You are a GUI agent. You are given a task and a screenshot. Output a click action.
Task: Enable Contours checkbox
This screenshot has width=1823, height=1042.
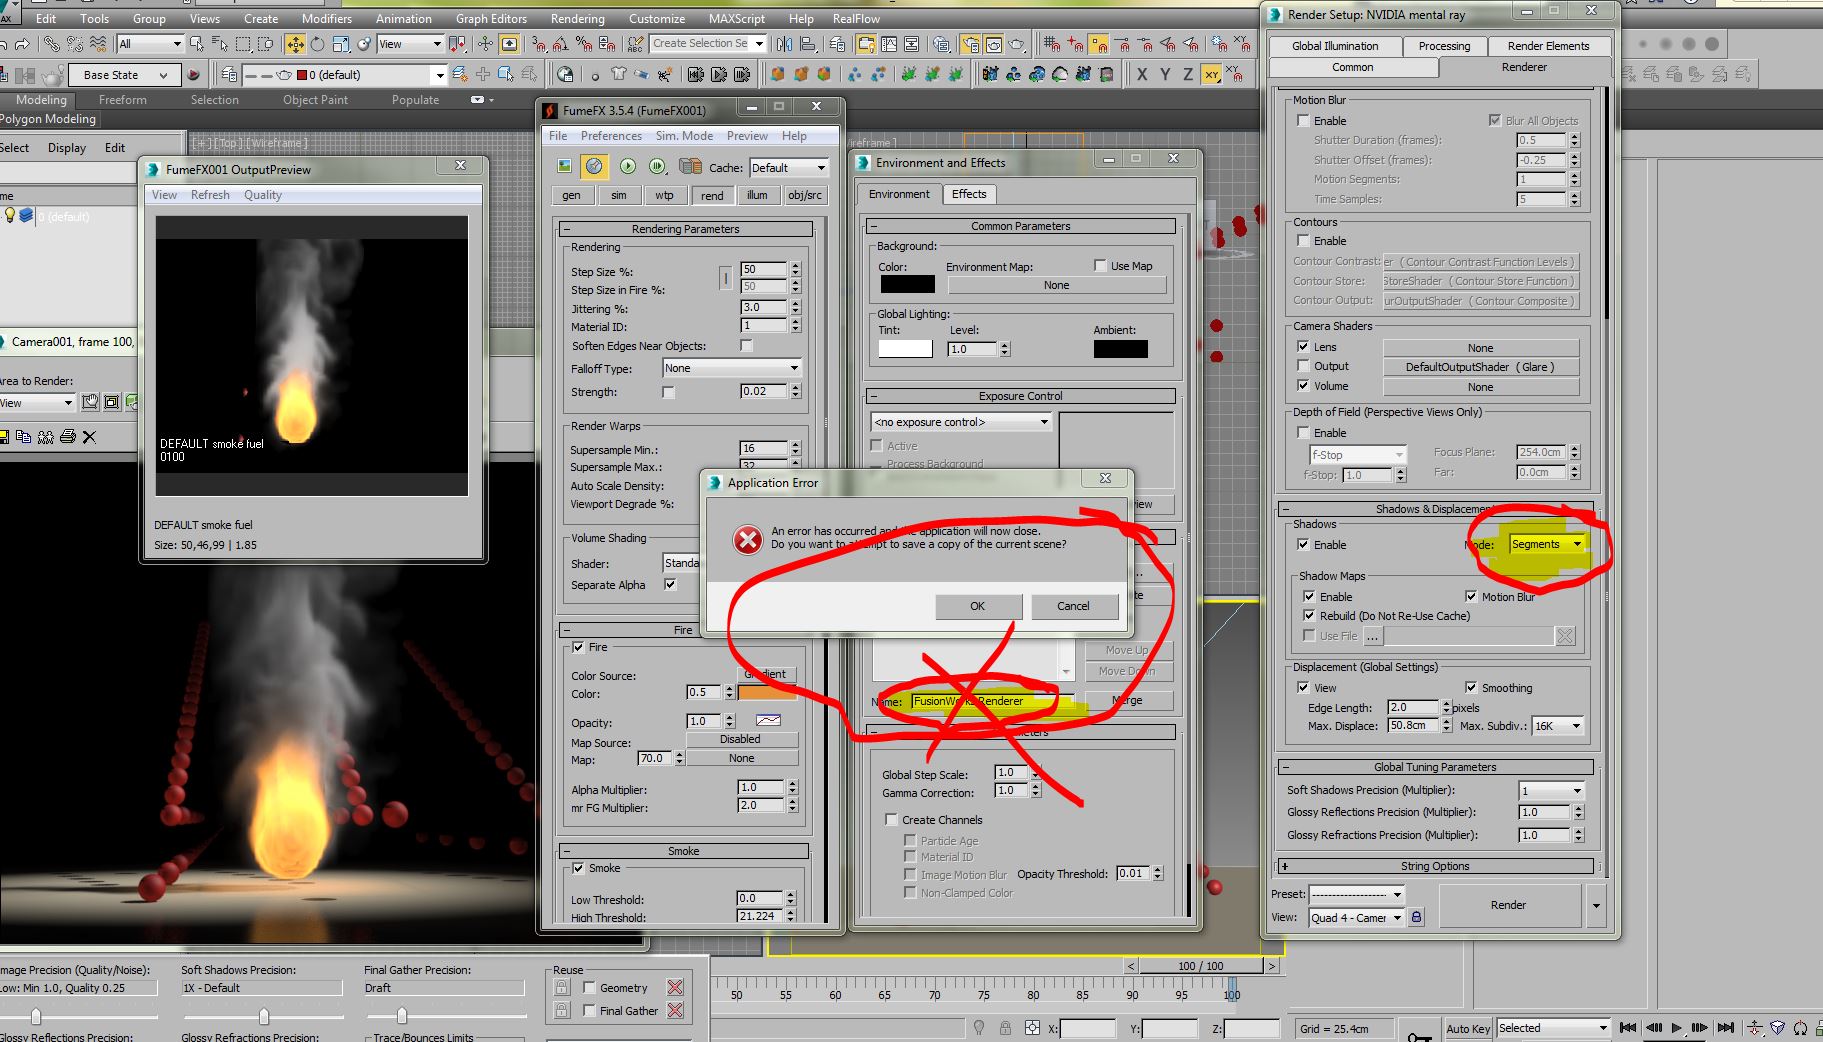(1303, 240)
